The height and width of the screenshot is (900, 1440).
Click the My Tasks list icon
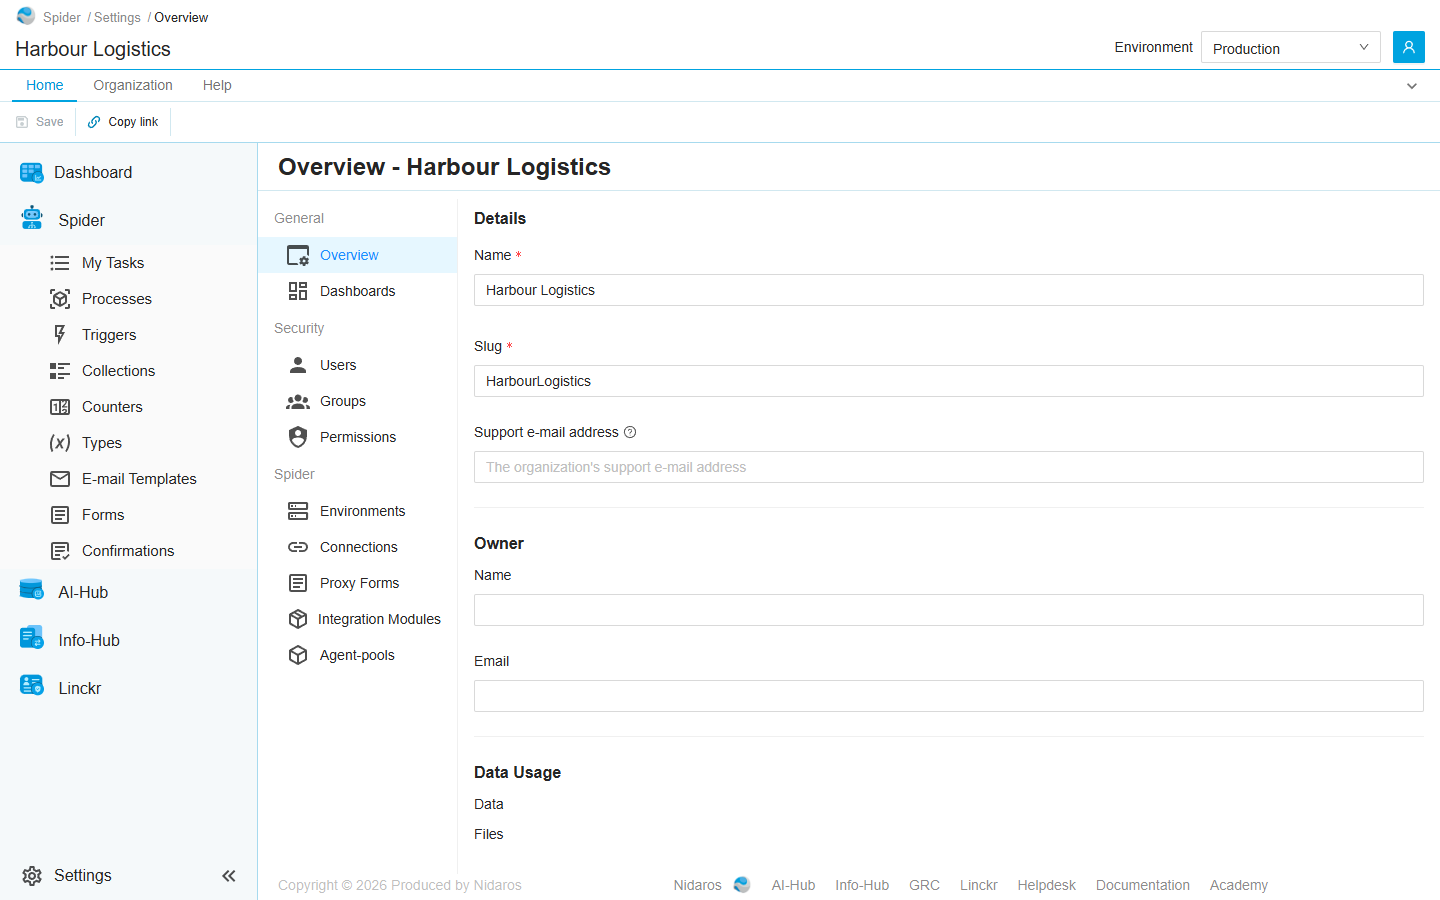click(60, 263)
